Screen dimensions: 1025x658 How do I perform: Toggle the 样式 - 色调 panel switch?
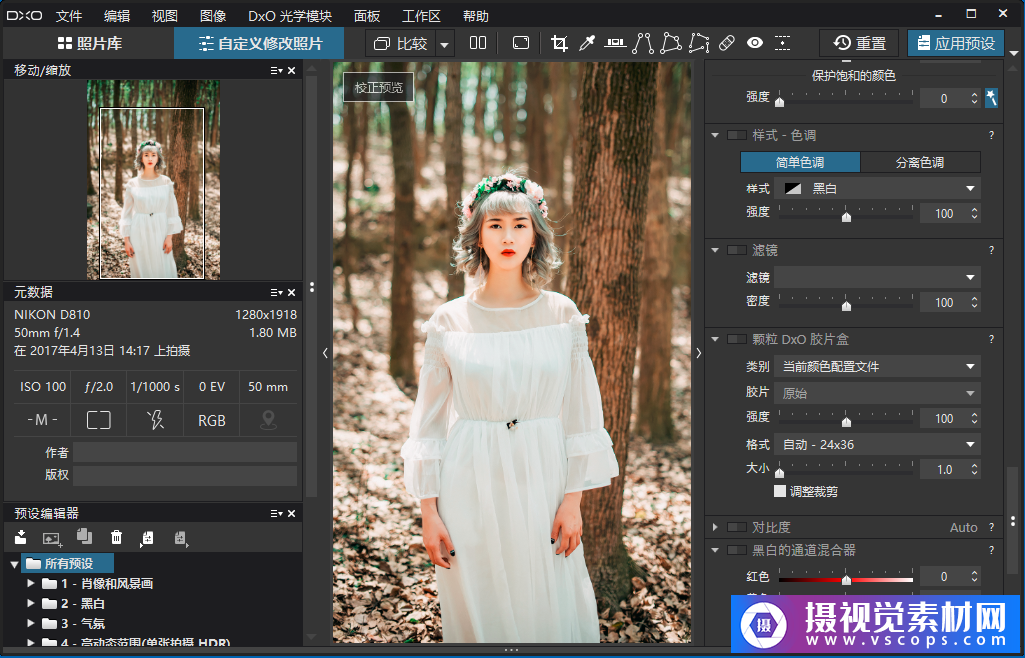[736, 135]
